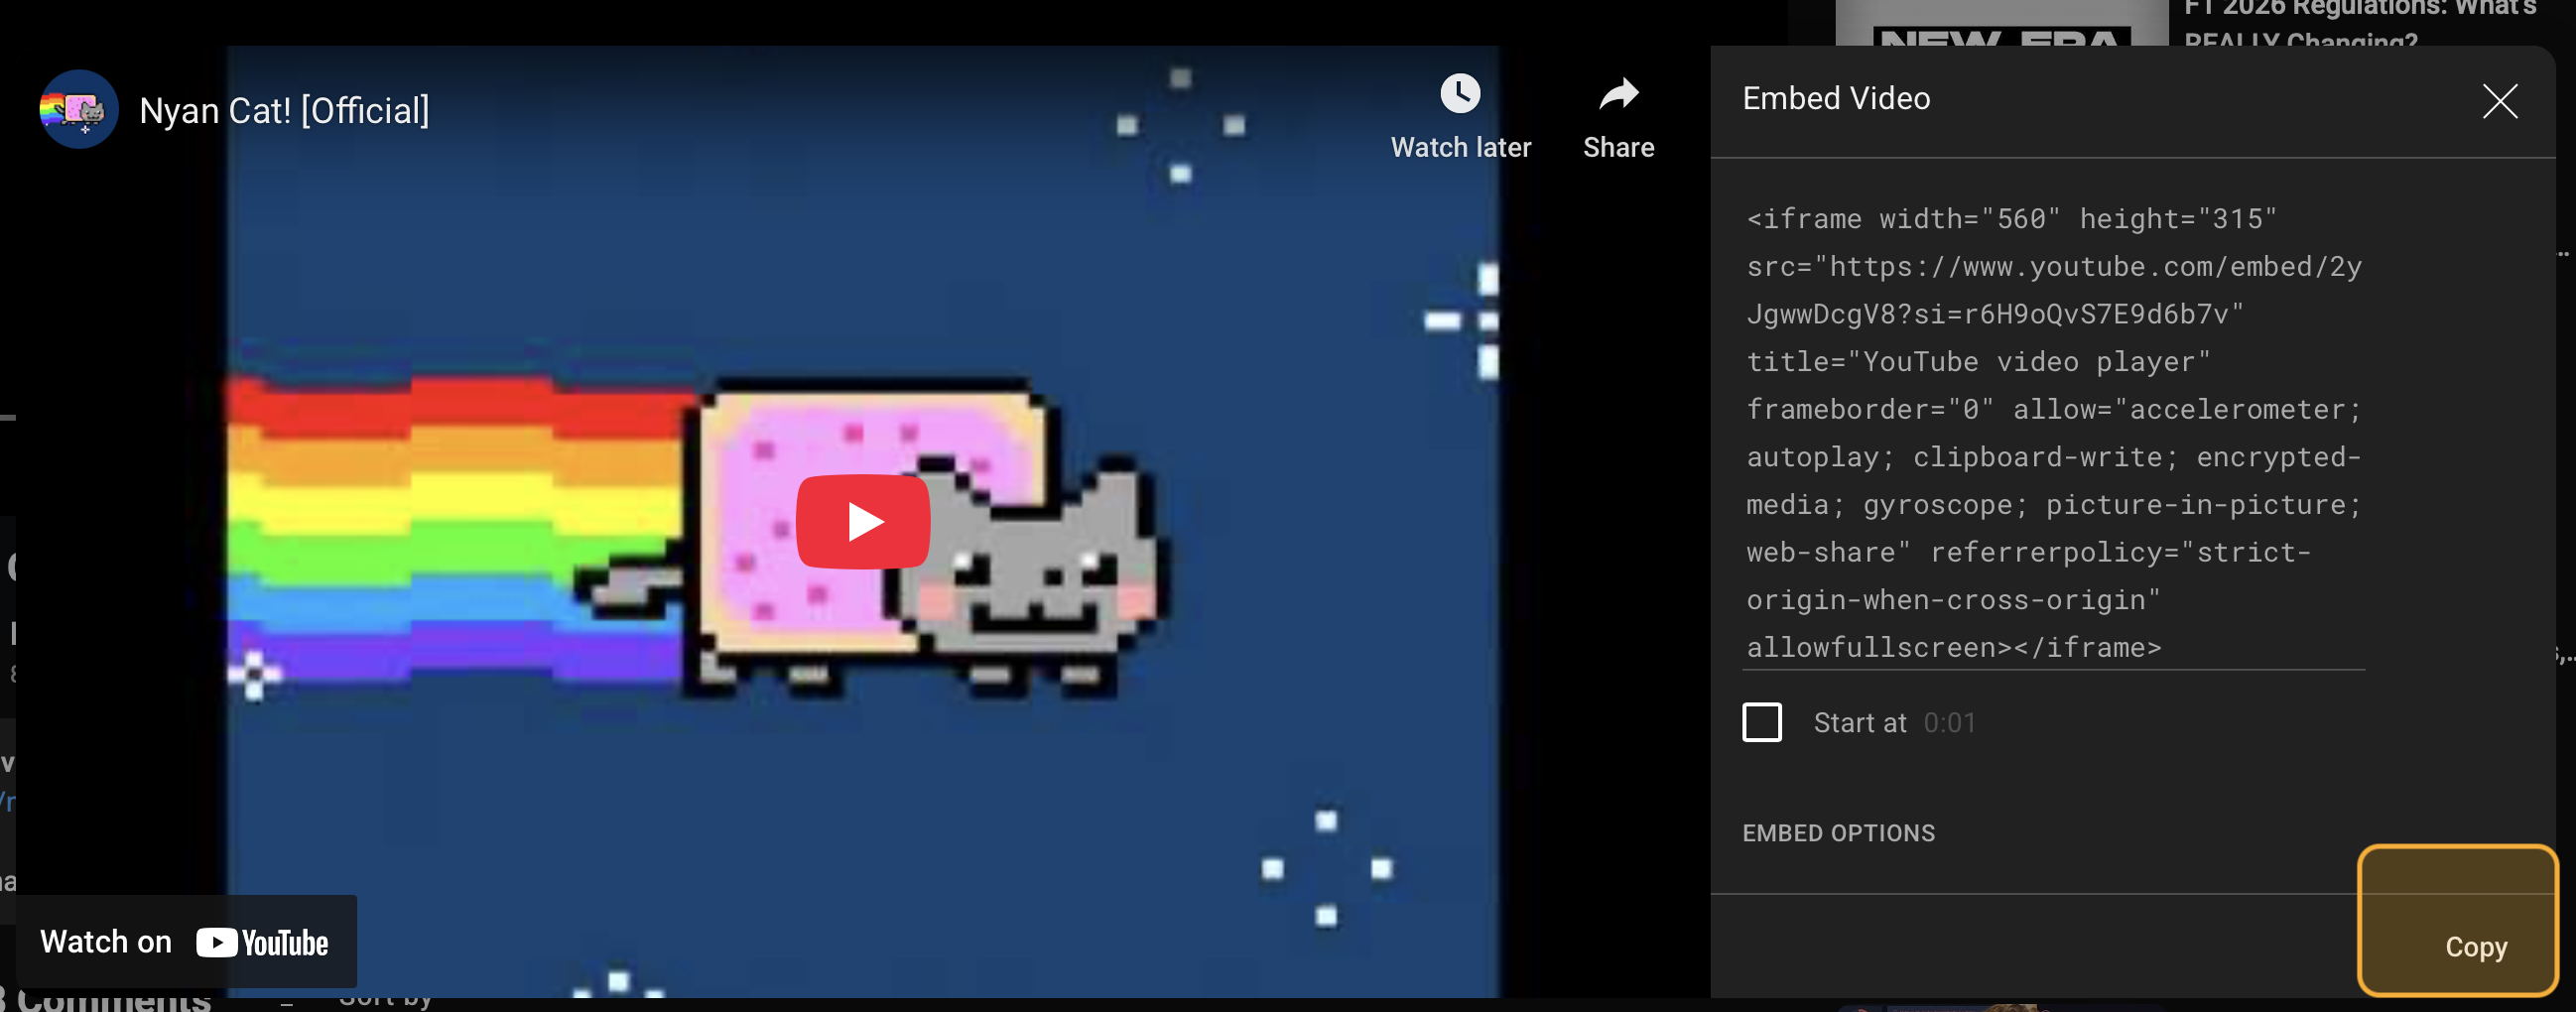Open Watch on YouTube link
The width and height of the screenshot is (2576, 1012).
[x=186, y=941]
